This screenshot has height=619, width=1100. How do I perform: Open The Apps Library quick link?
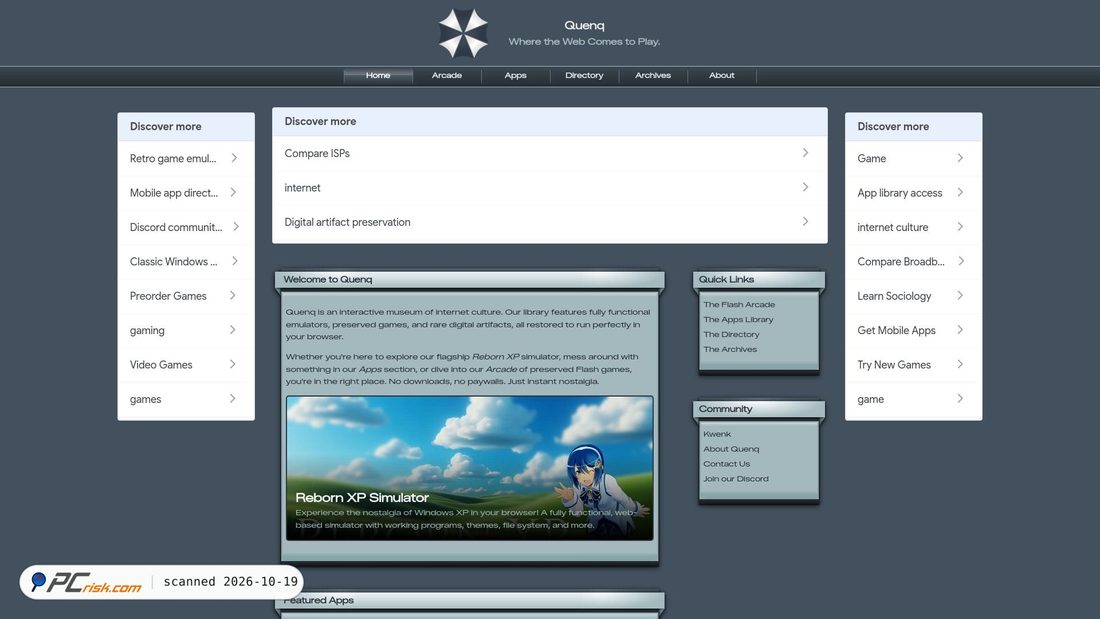tap(738, 319)
